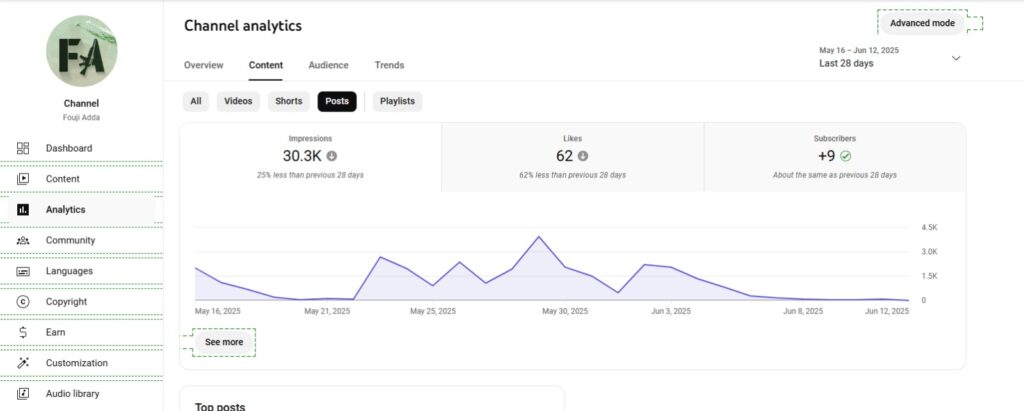
Task: Click the Channel analytics heading
Action: tap(243, 25)
